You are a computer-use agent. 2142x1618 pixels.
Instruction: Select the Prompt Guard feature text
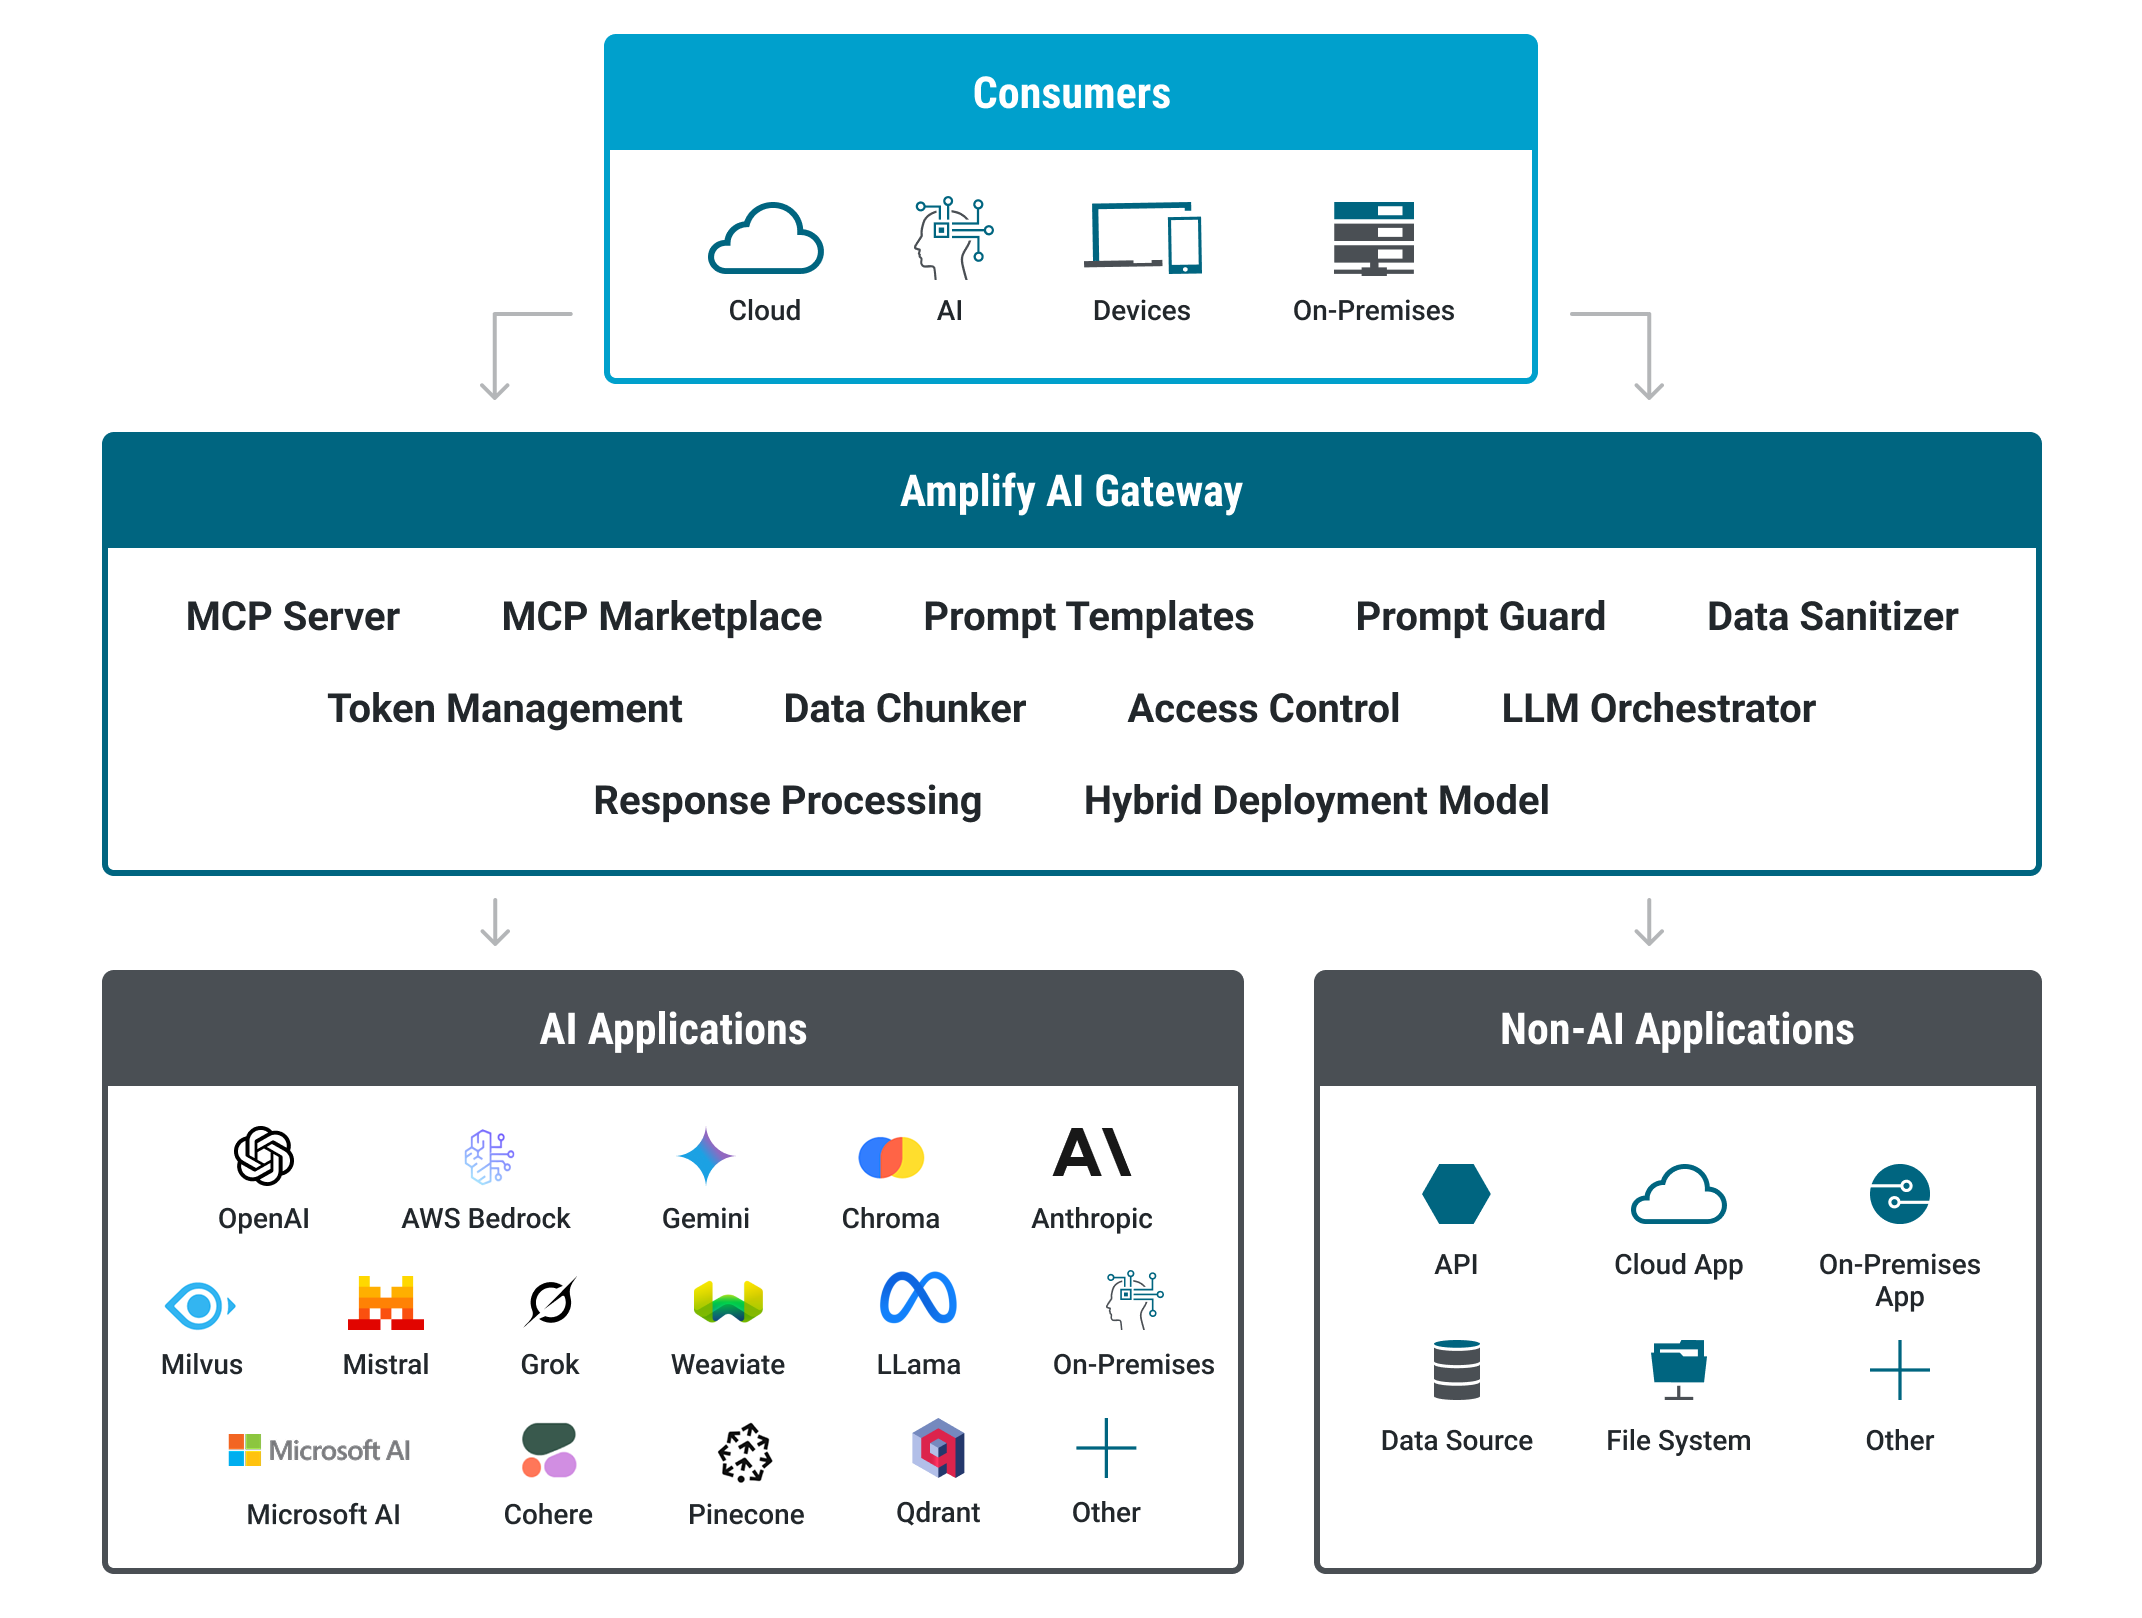(x=1479, y=617)
